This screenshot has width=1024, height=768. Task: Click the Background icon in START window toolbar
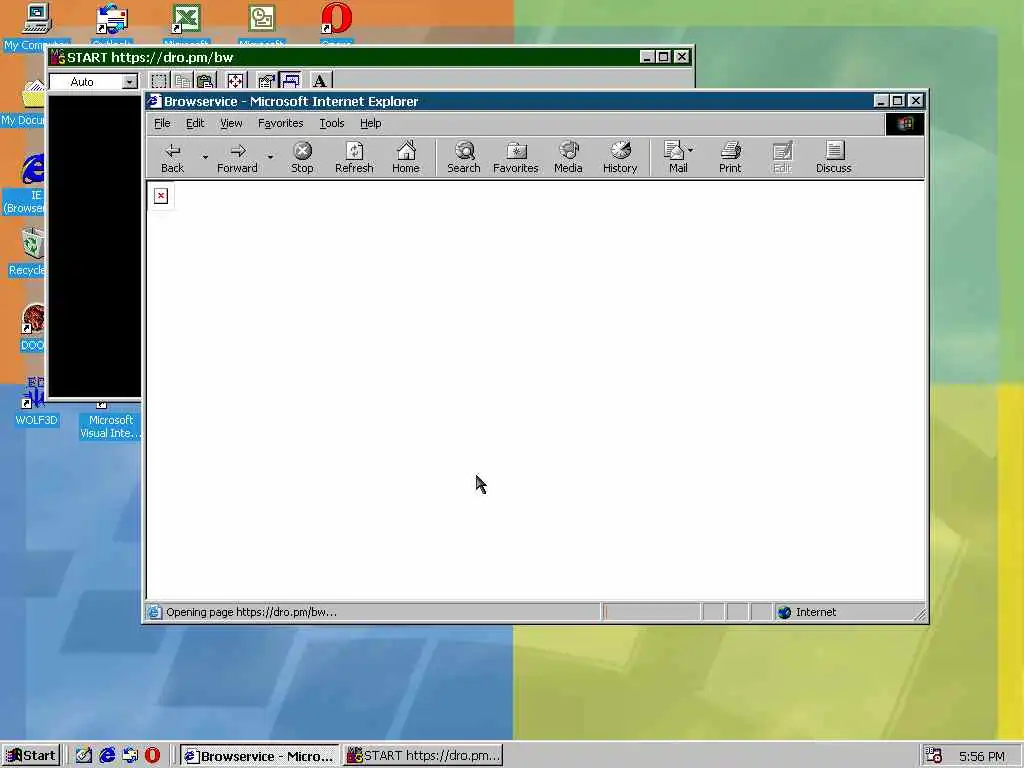[291, 81]
